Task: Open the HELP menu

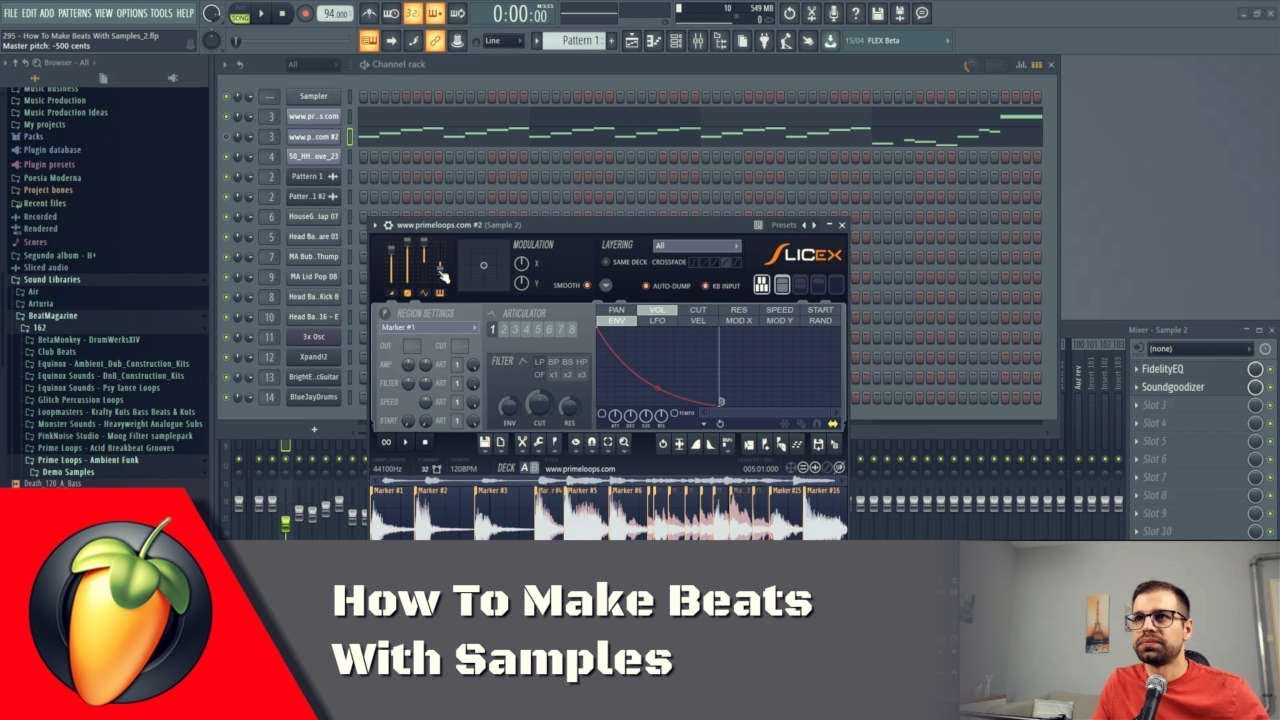Action: [186, 13]
